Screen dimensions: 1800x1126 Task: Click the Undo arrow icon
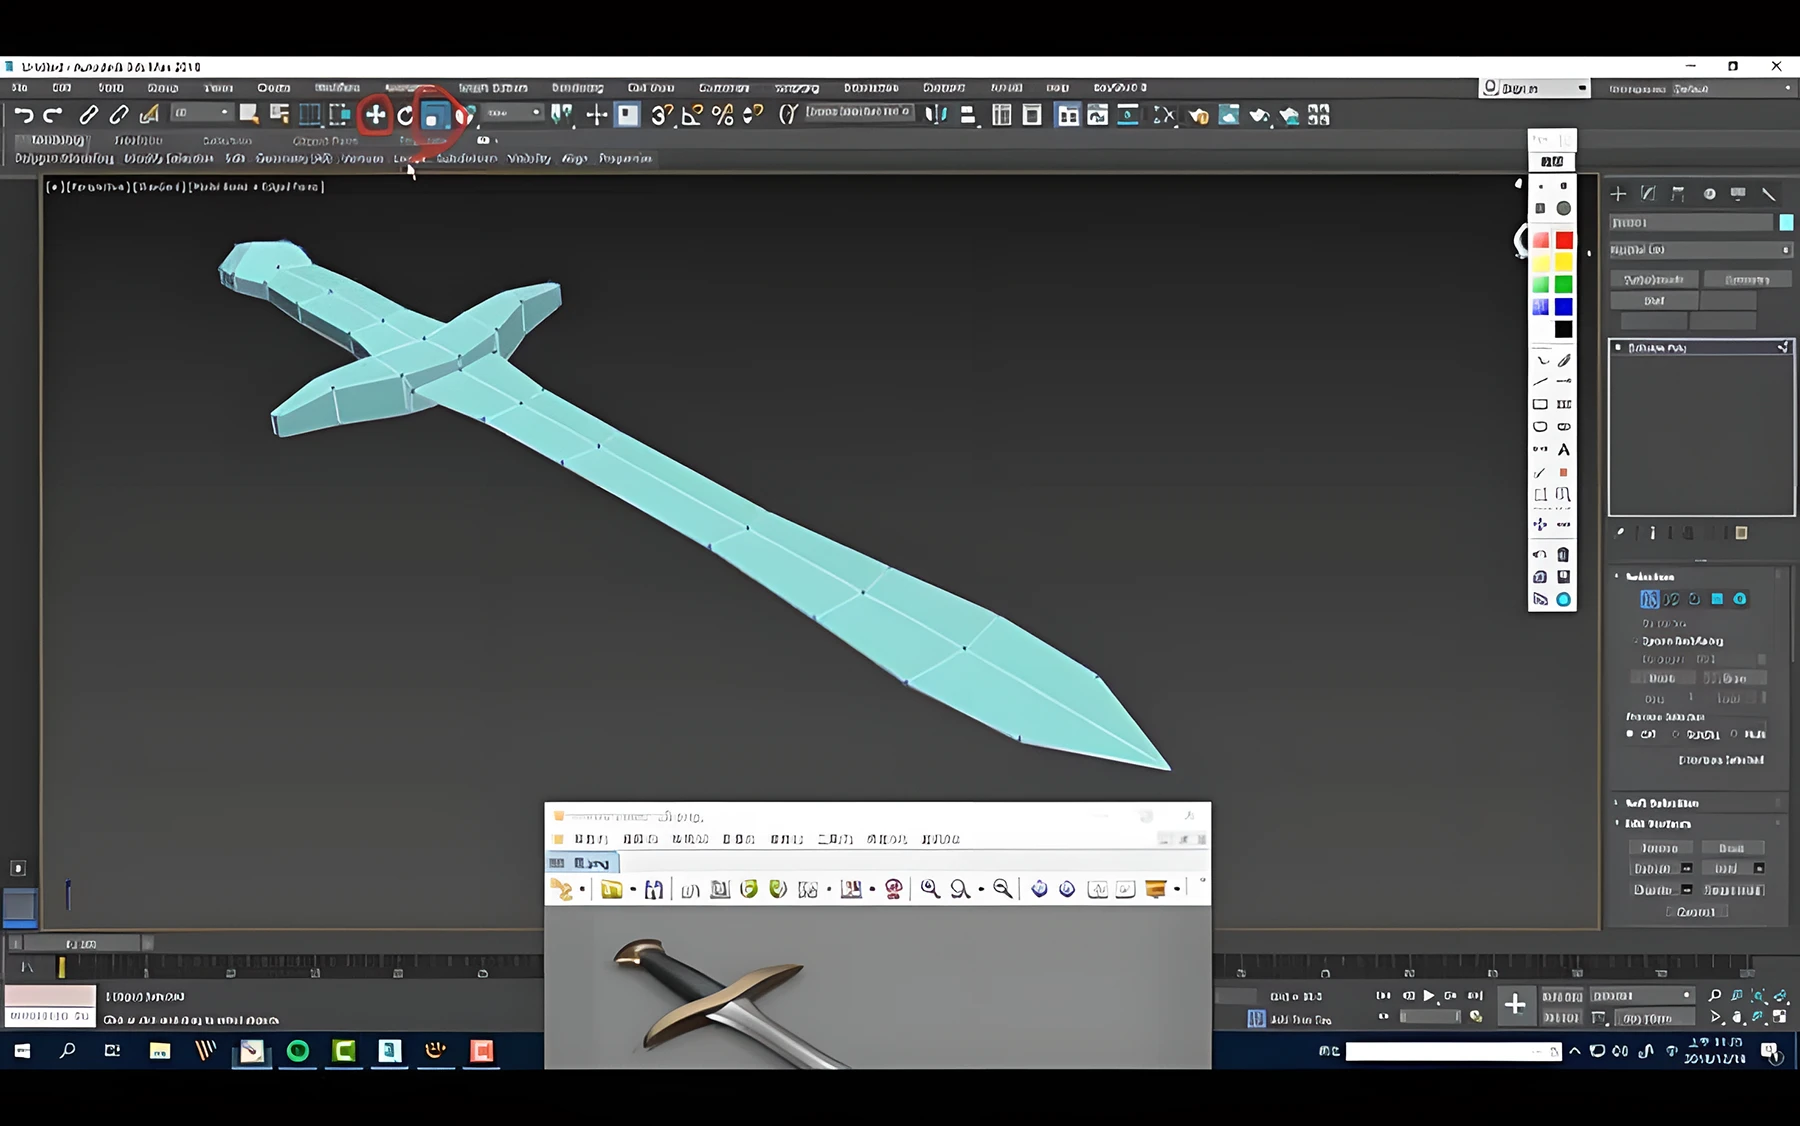[x=24, y=115]
